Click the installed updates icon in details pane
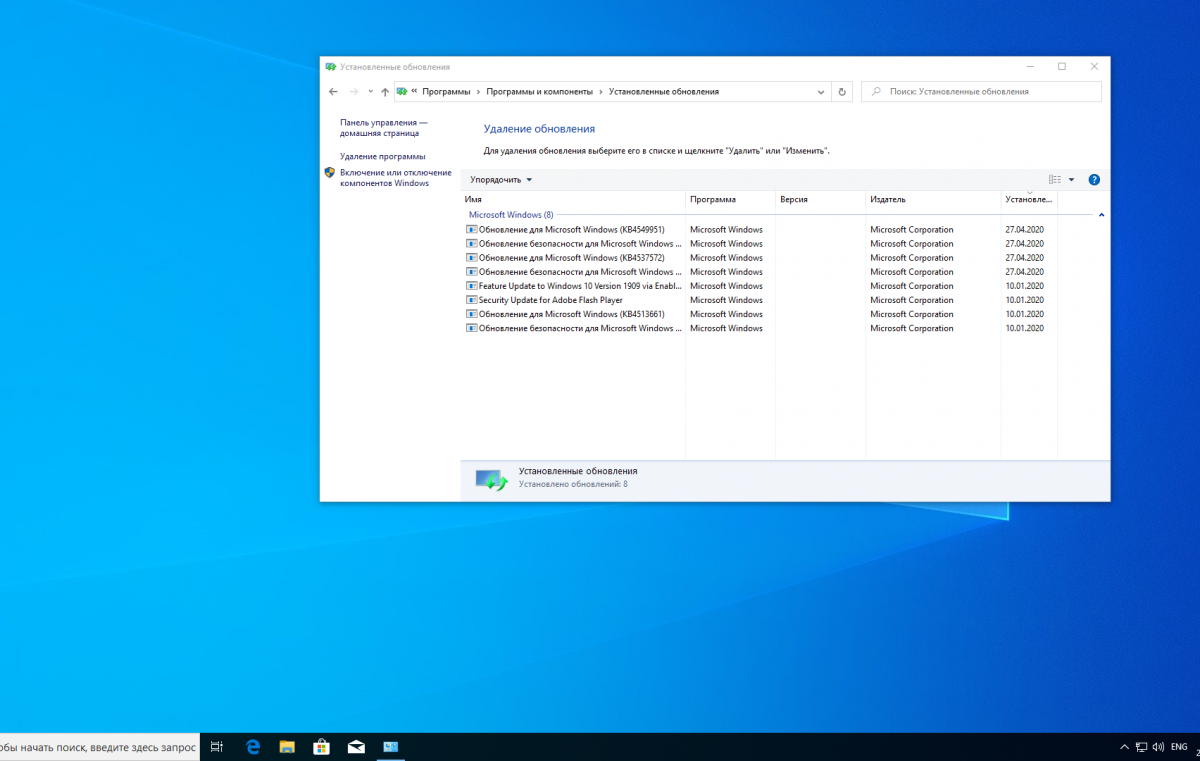 pos(491,480)
